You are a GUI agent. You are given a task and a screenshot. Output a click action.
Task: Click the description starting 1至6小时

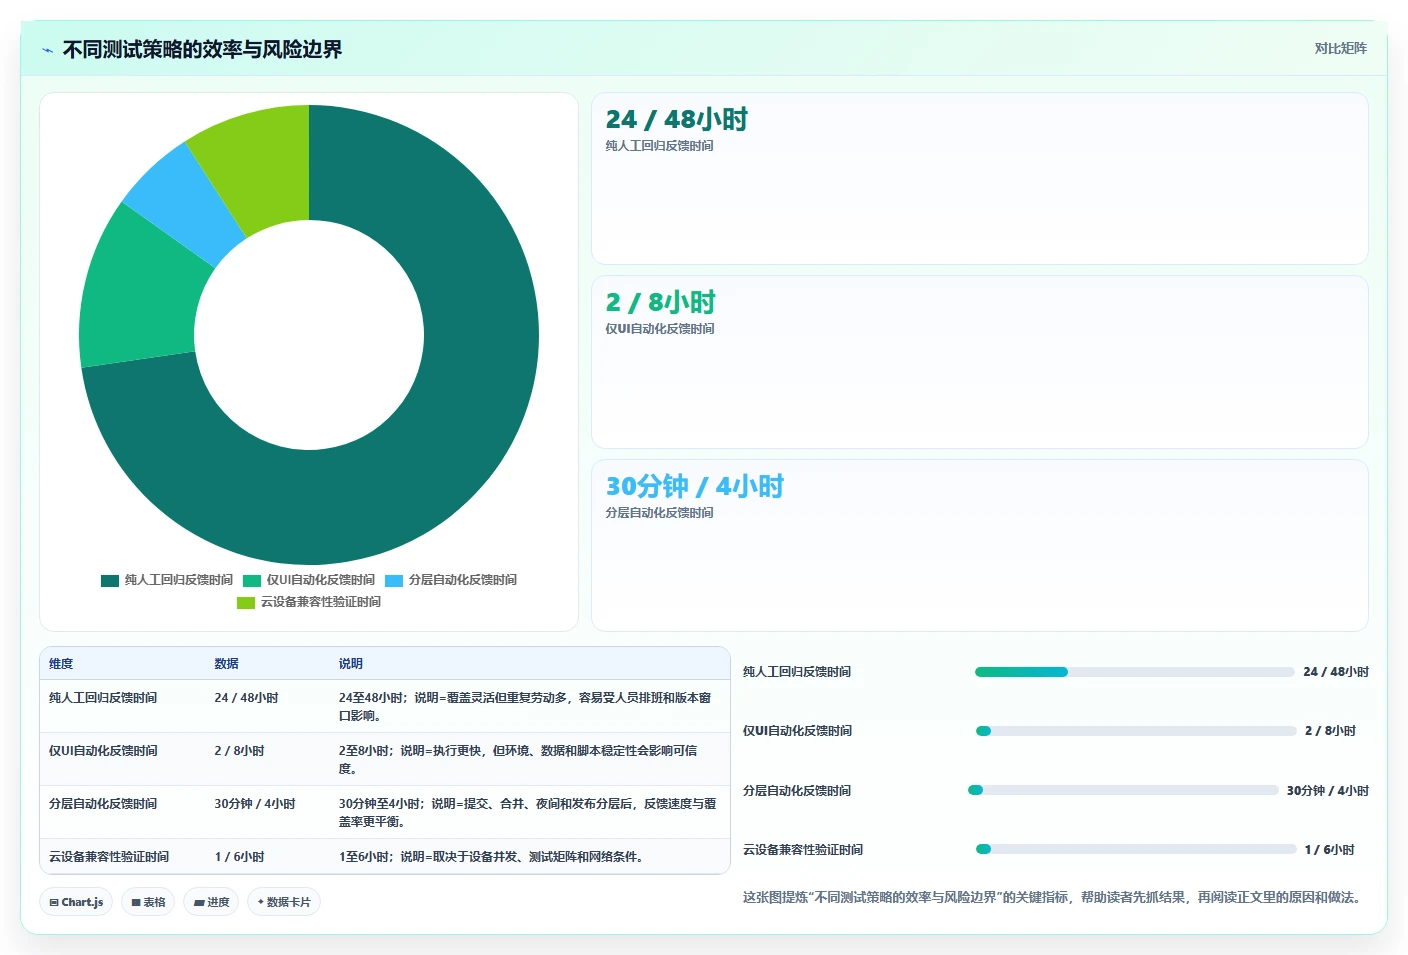pos(490,857)
